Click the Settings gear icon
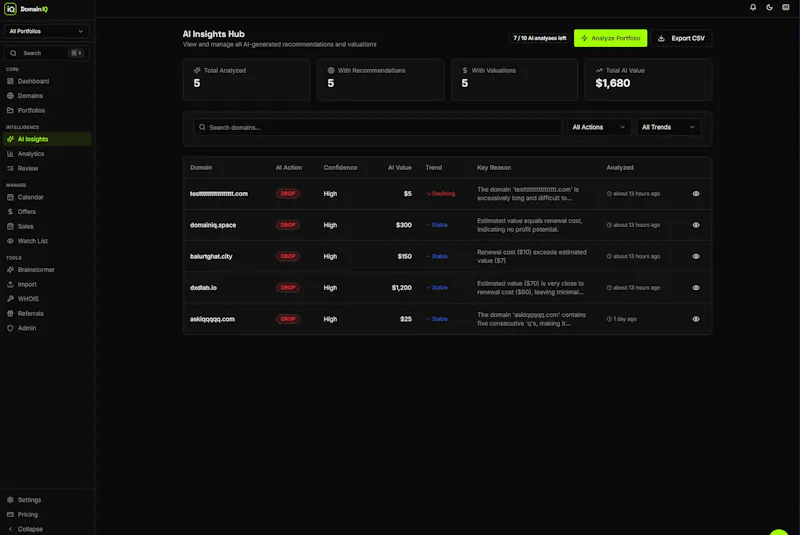This screenshot has height=535, width=800. [x=10, y=500]
